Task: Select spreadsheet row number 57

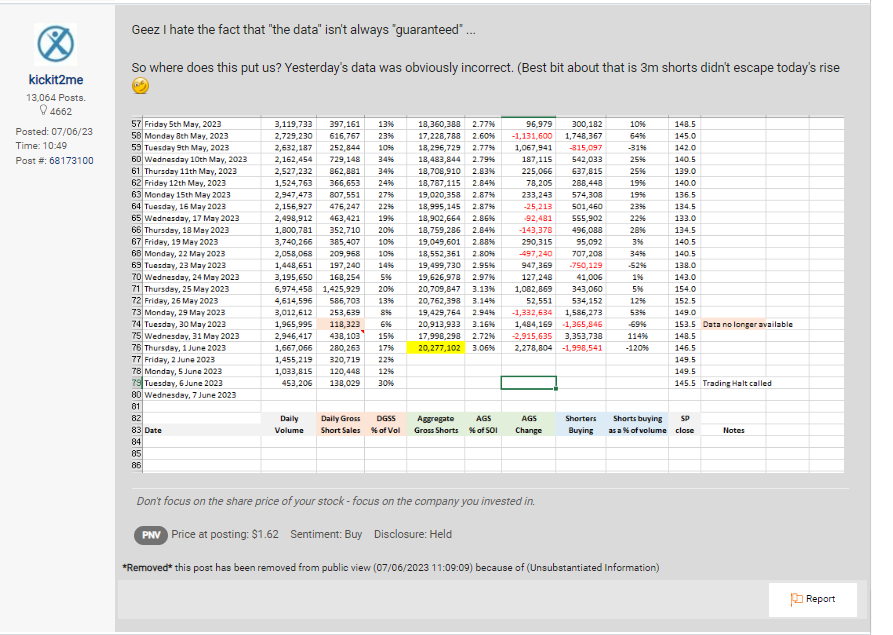Action: (x=137, y=123)
